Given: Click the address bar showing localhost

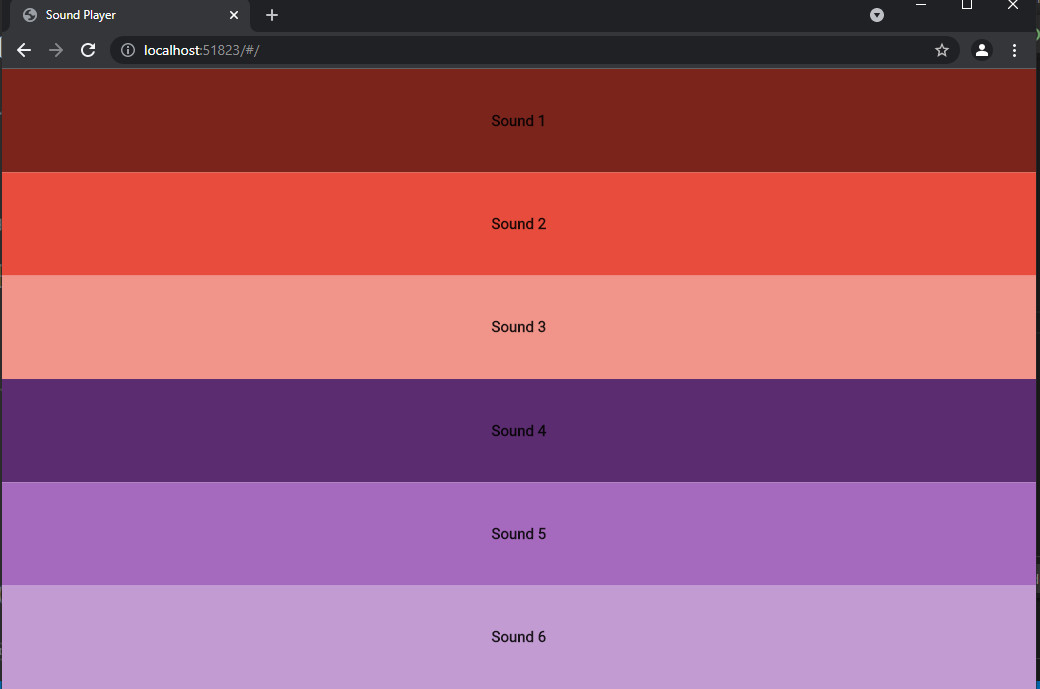Looking at the screenshot, I should (x=400, y=50).
